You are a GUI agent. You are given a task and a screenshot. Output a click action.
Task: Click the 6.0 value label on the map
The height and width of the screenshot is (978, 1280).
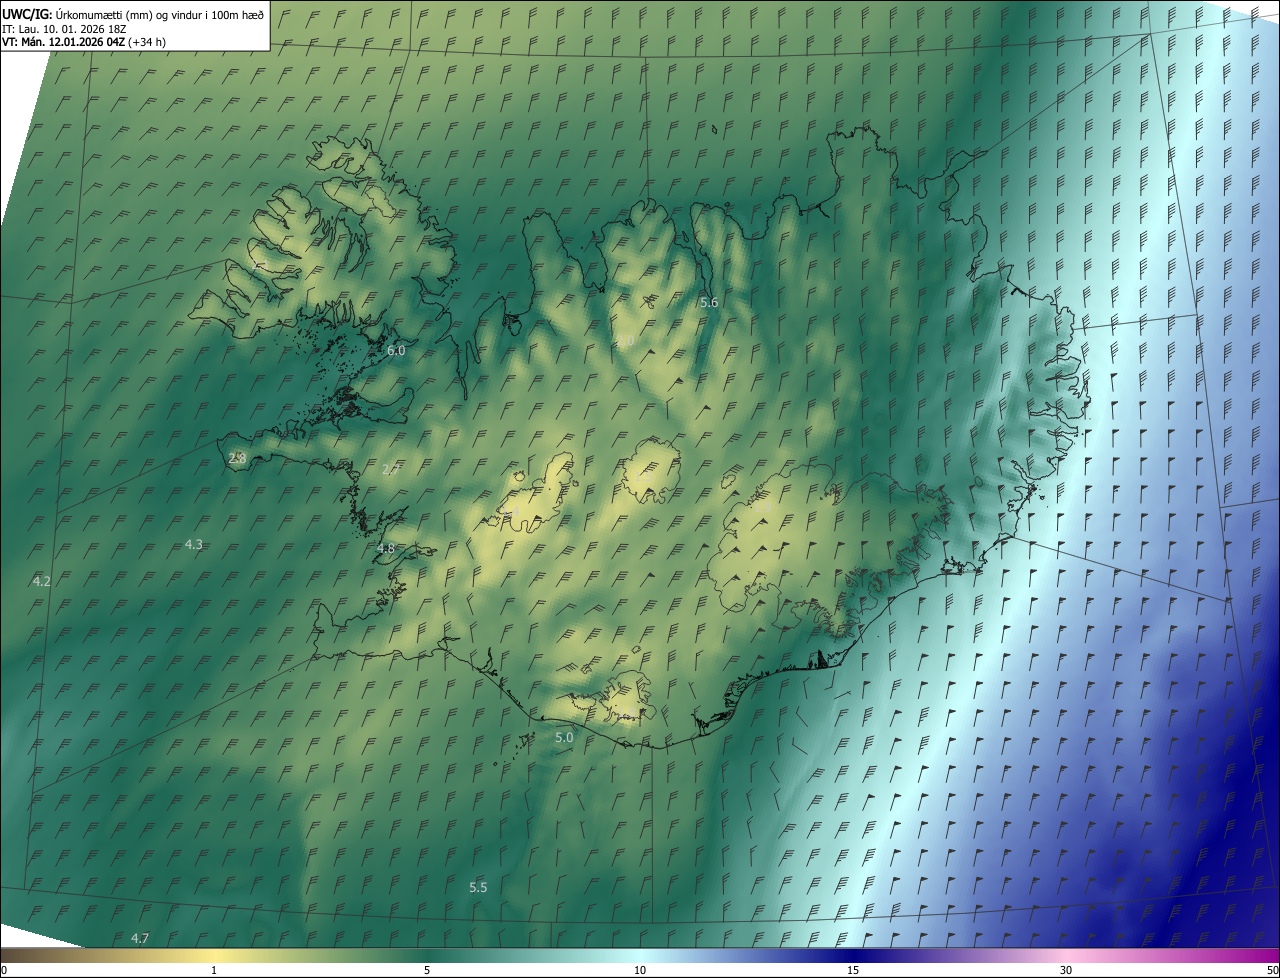(396, 350)
